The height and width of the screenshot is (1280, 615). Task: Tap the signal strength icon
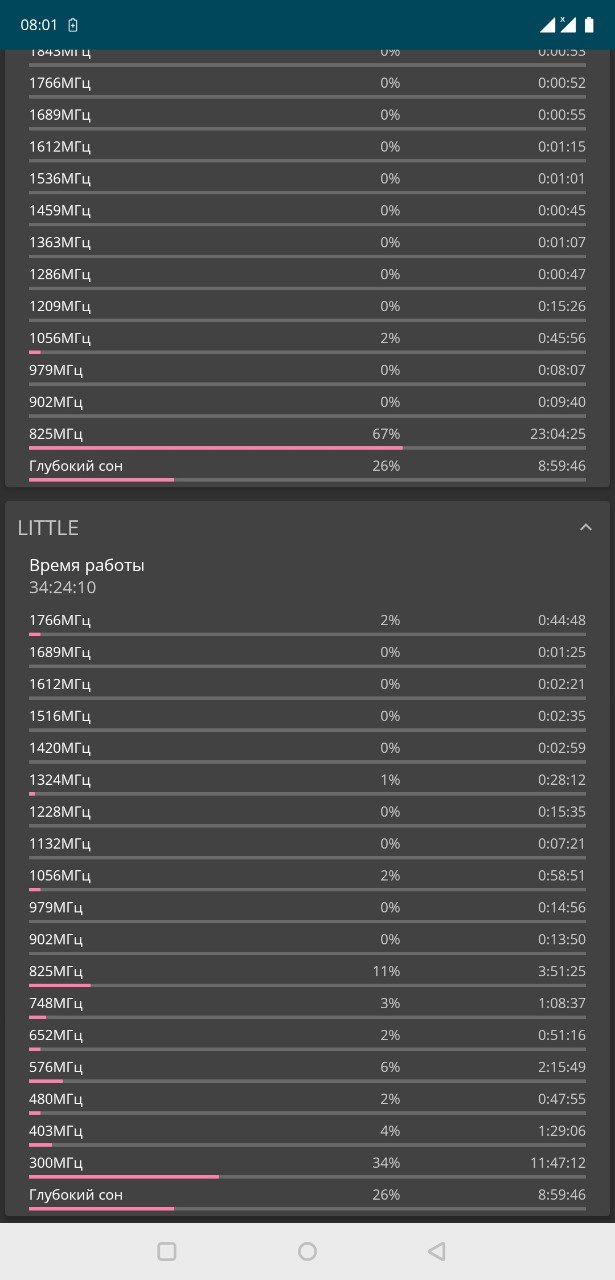tap(548, 25)
